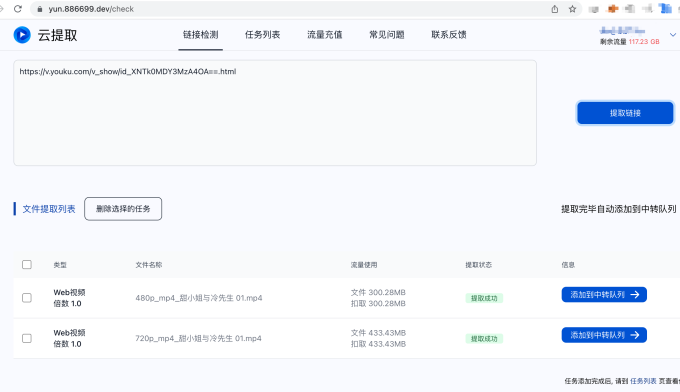Add the 480p file to 中转队列
The image size is (680, 392).
[x=604, y=294]
